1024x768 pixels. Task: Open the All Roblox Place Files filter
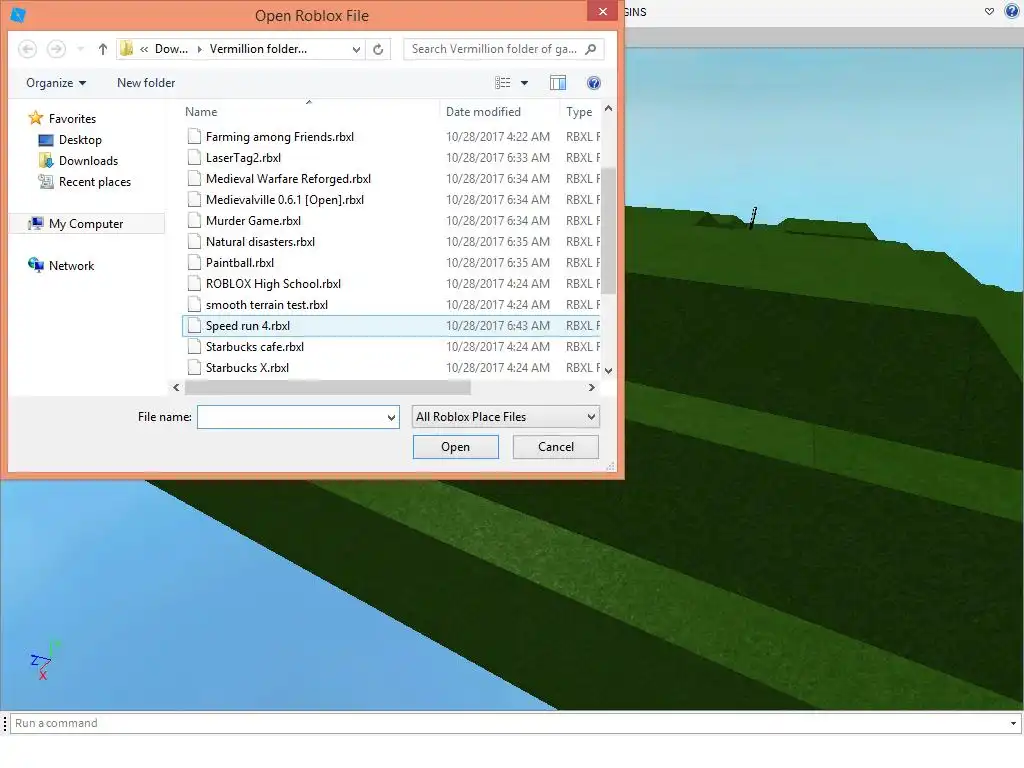click(x=505, y=417)
